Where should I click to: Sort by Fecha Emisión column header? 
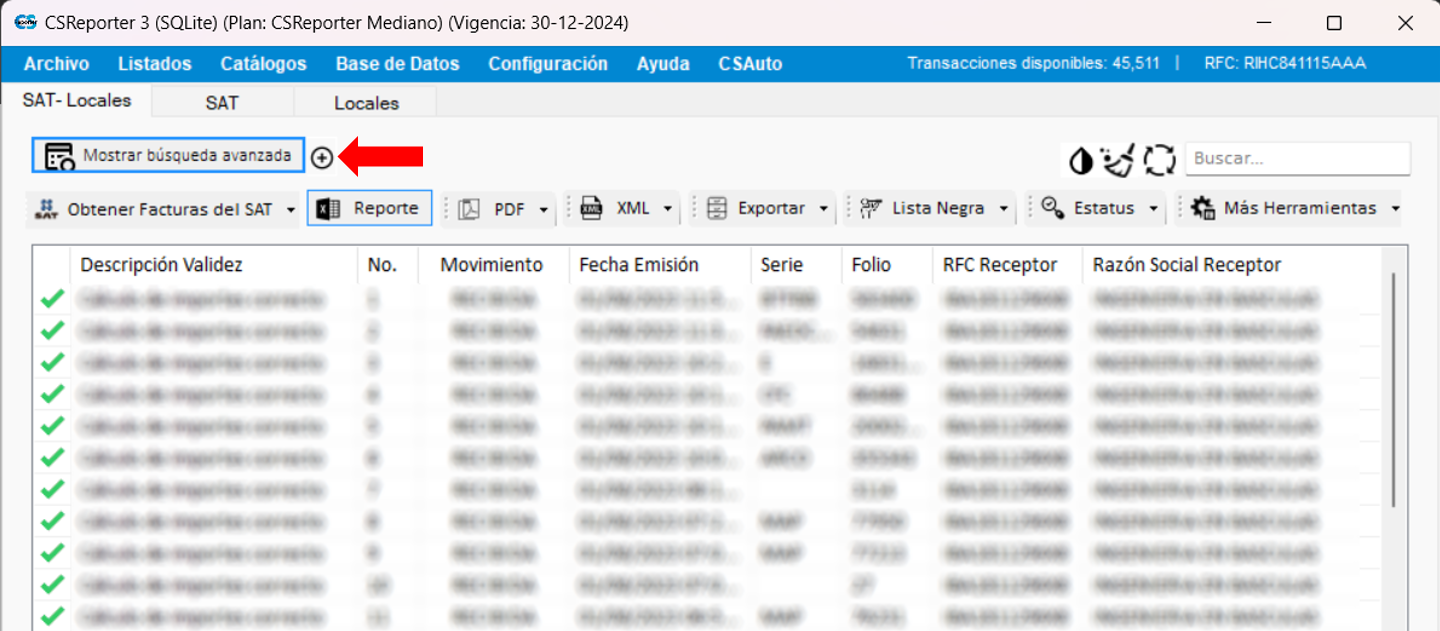(x=638, y=265)
